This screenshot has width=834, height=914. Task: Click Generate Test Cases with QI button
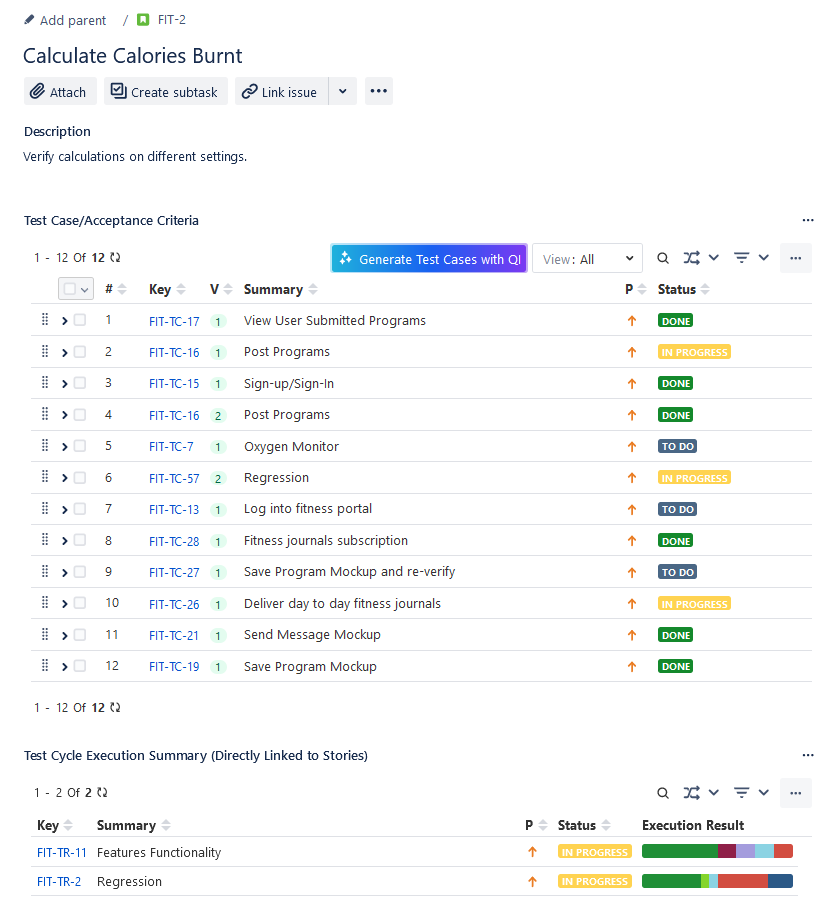pyautogui.click(x=429, y=259)
